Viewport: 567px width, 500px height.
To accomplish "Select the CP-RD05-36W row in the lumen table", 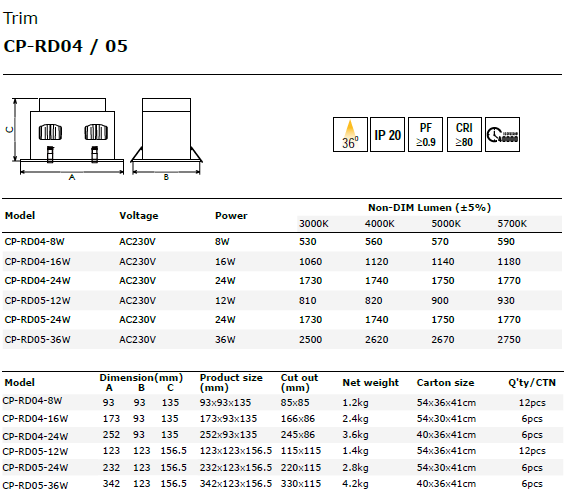I will click(282, 339).
